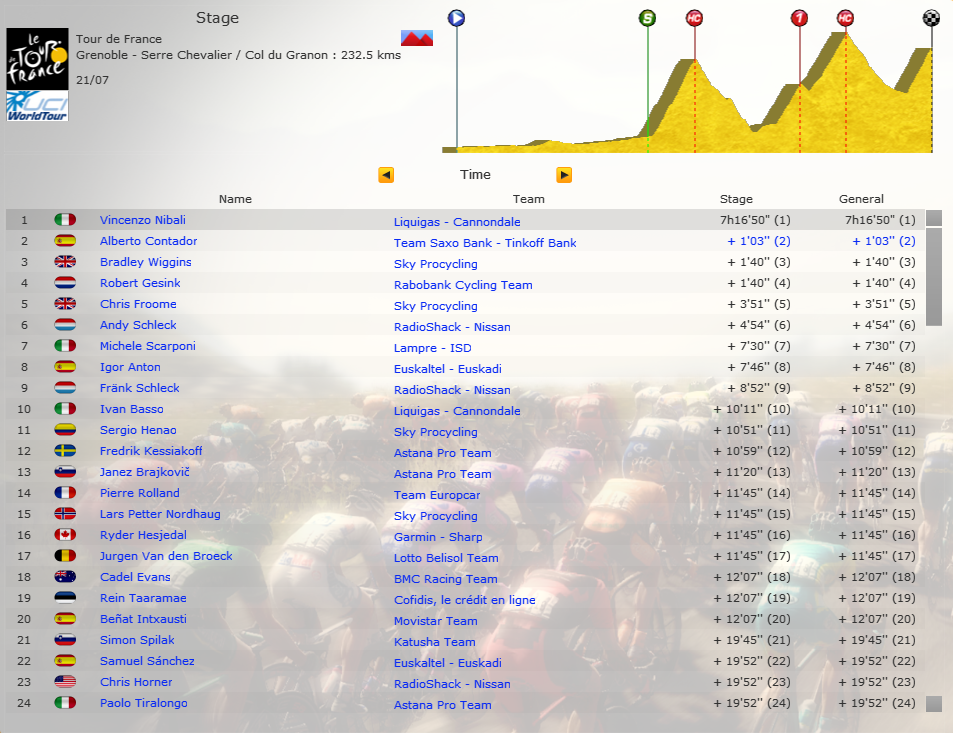Sort results by General column header
This screenshot has height=733, width=953.
861,199
